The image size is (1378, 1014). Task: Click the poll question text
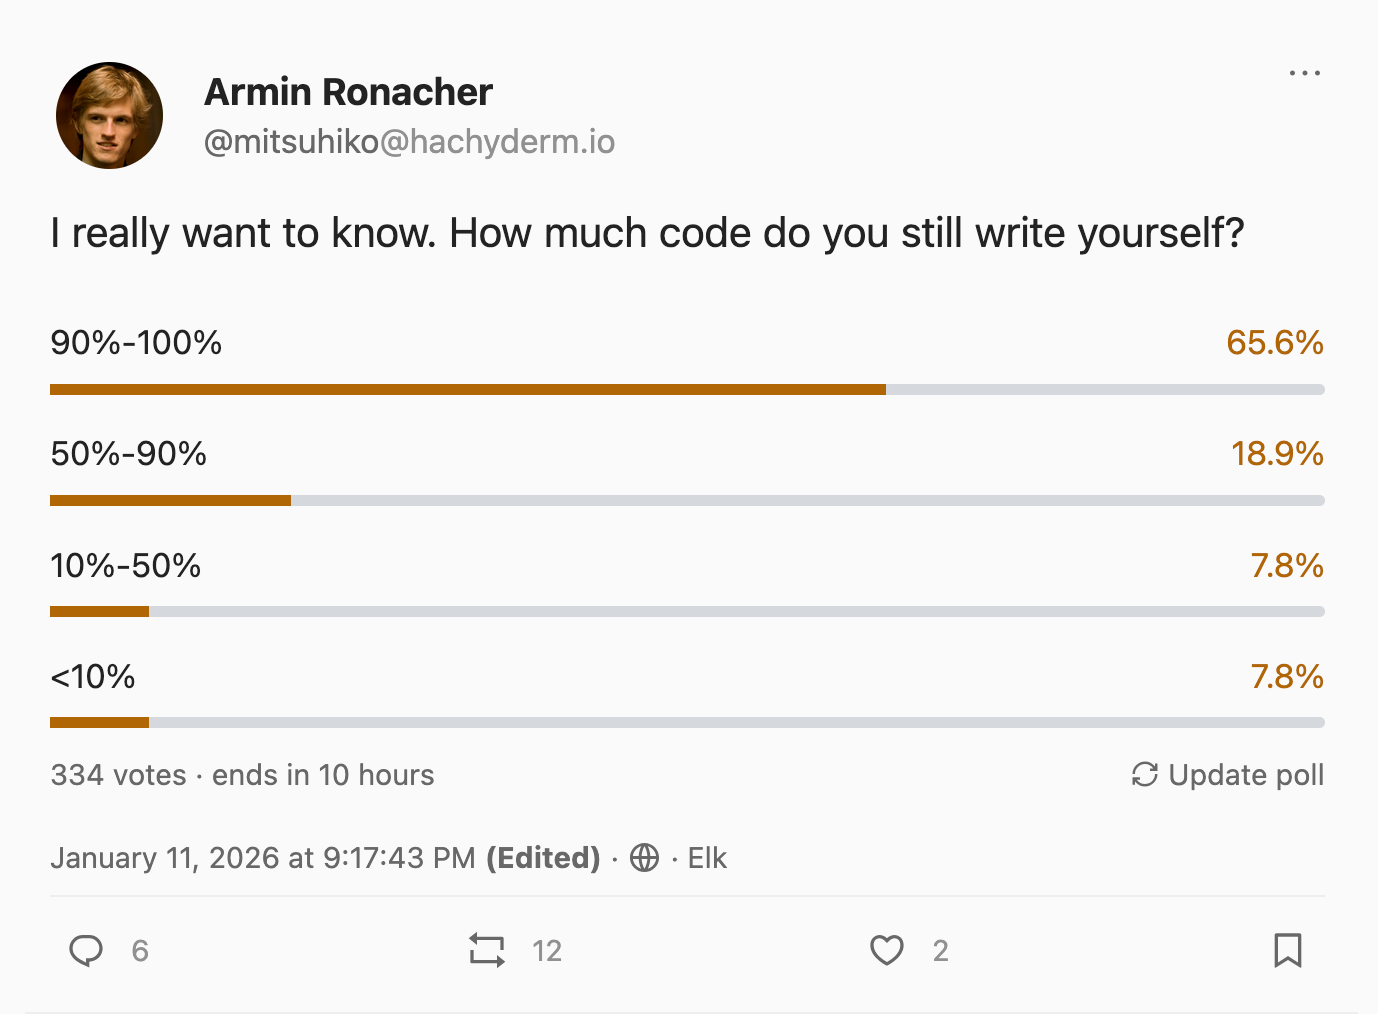pos(647,233)
